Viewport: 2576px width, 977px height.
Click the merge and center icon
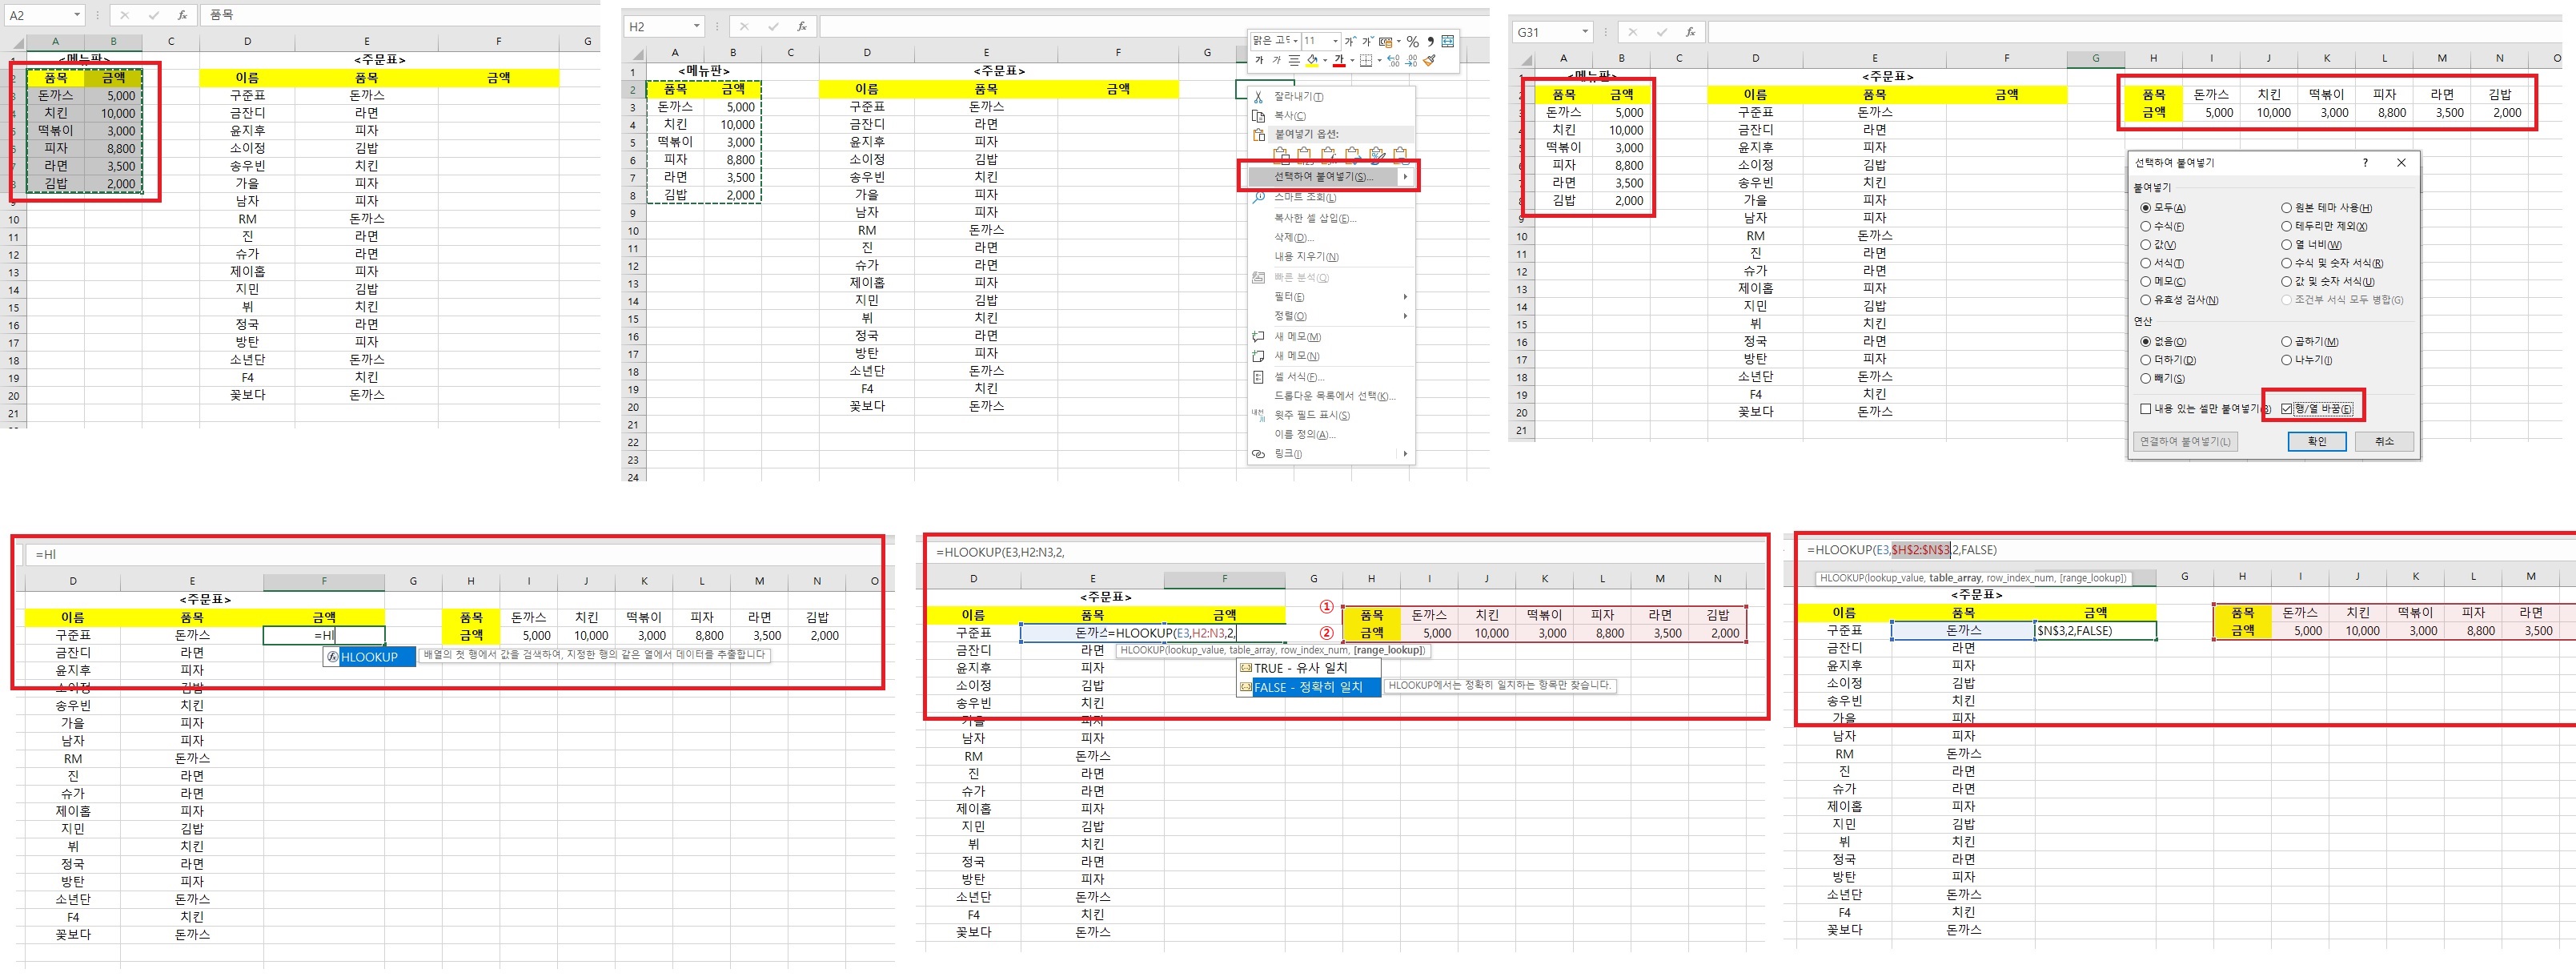pos(1447,42)
